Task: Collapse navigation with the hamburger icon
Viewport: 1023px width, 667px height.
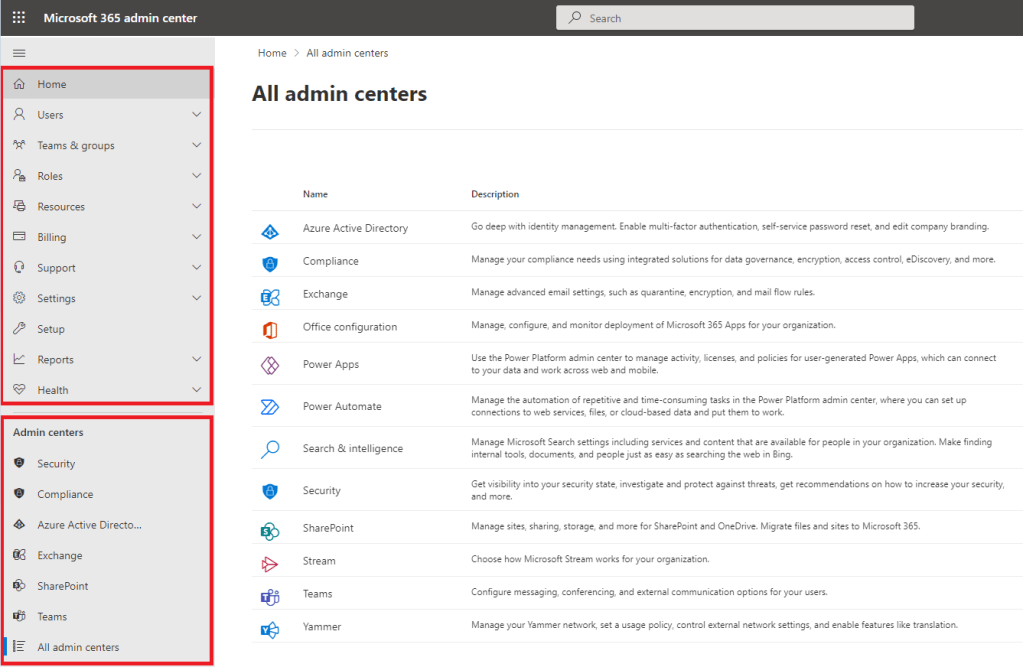Action: [x=19, y=53]
